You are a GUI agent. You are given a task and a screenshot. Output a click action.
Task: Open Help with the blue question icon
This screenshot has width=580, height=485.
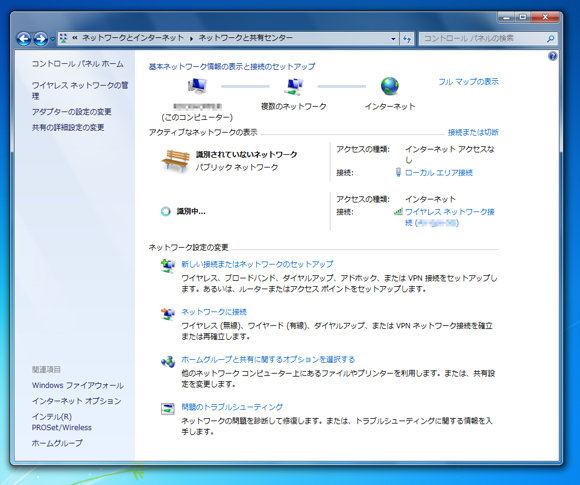[553, 56]
